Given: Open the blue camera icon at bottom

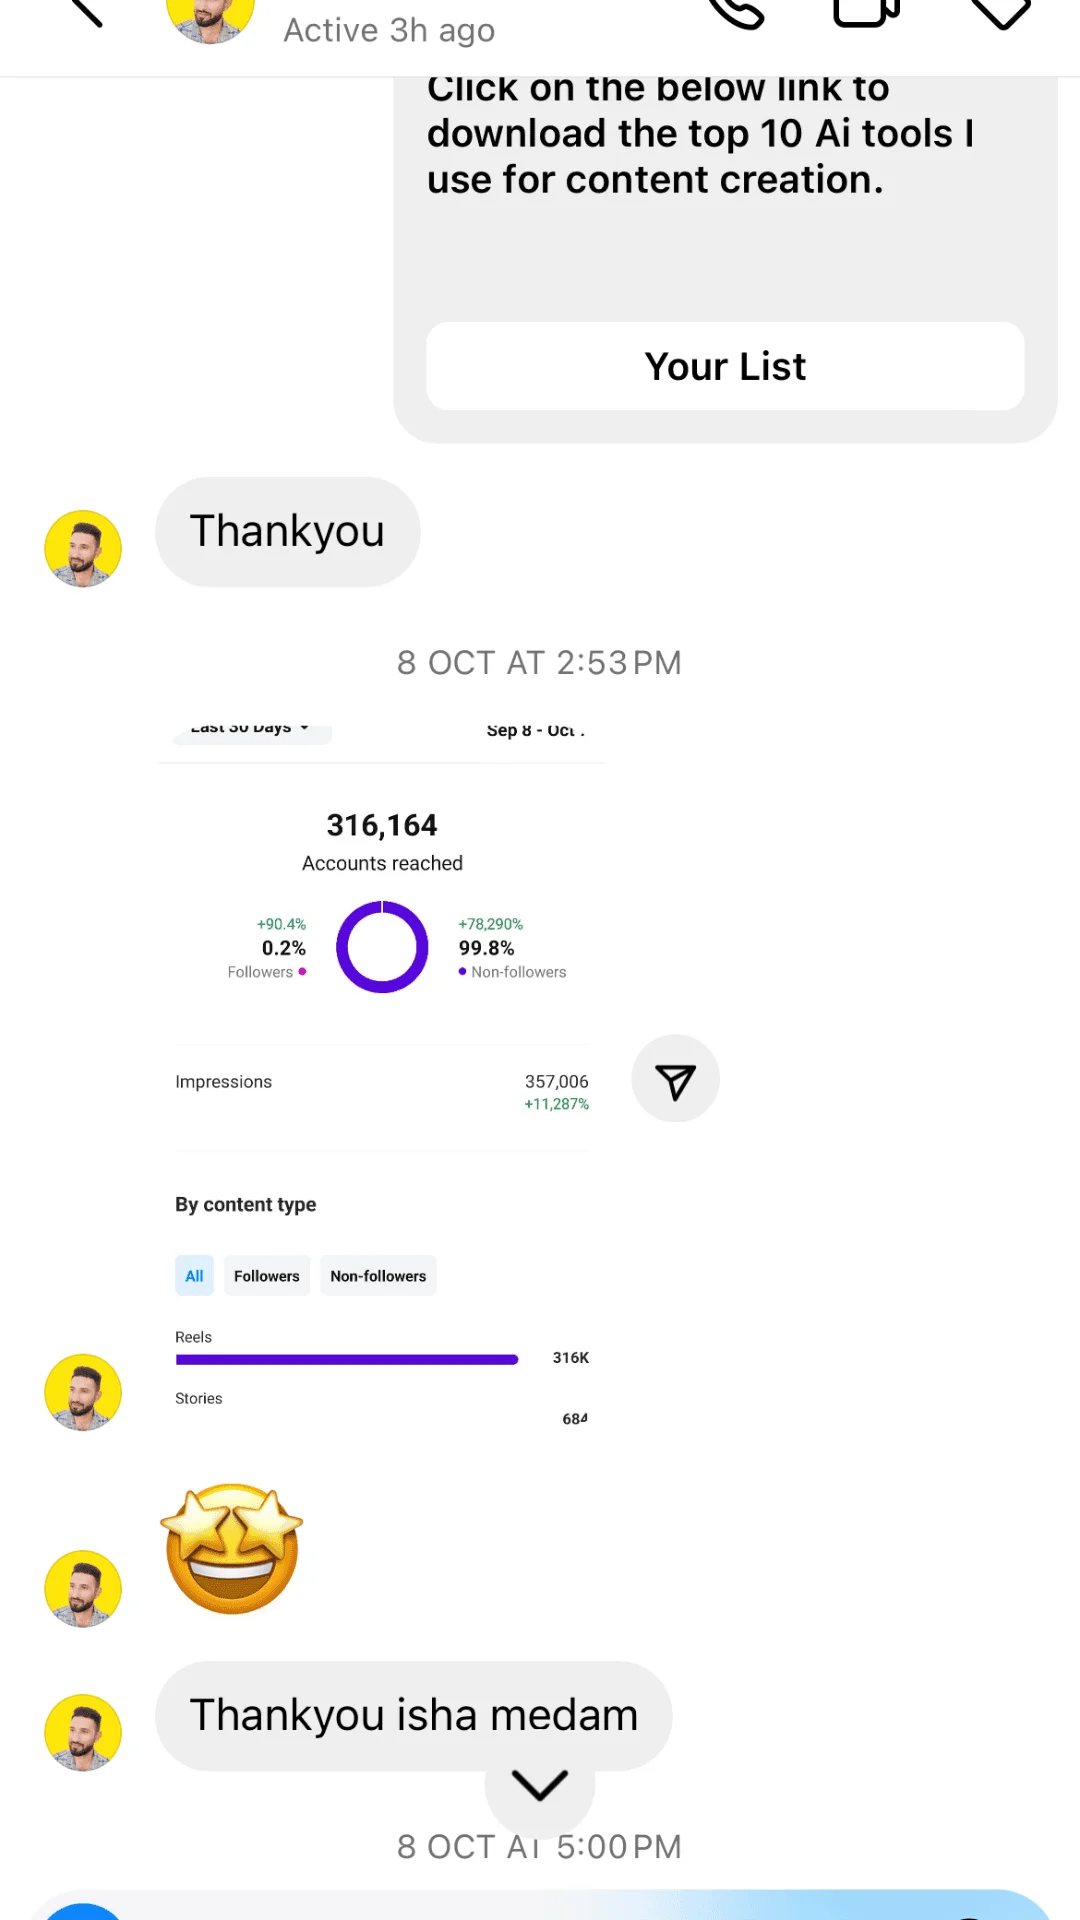Looking at the screenshot, I should click(84, 1910).
